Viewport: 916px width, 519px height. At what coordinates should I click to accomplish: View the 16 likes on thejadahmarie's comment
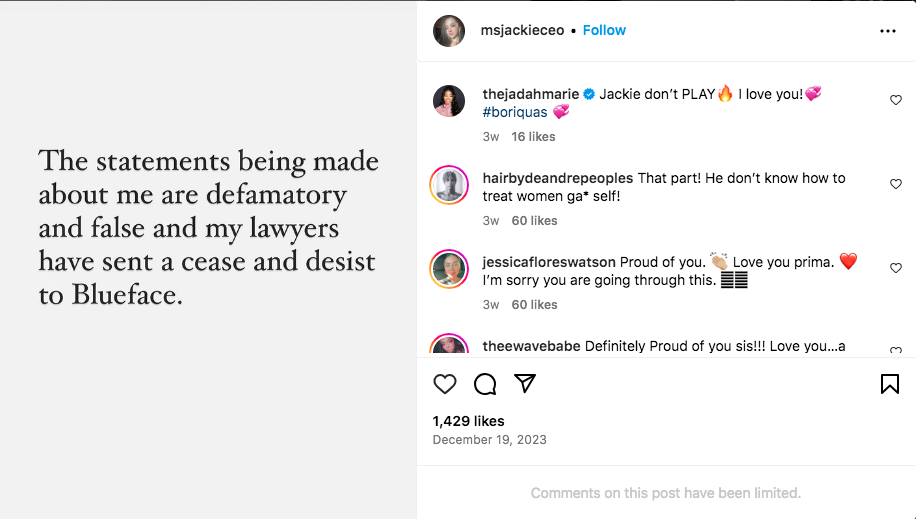tap(533, 136)
